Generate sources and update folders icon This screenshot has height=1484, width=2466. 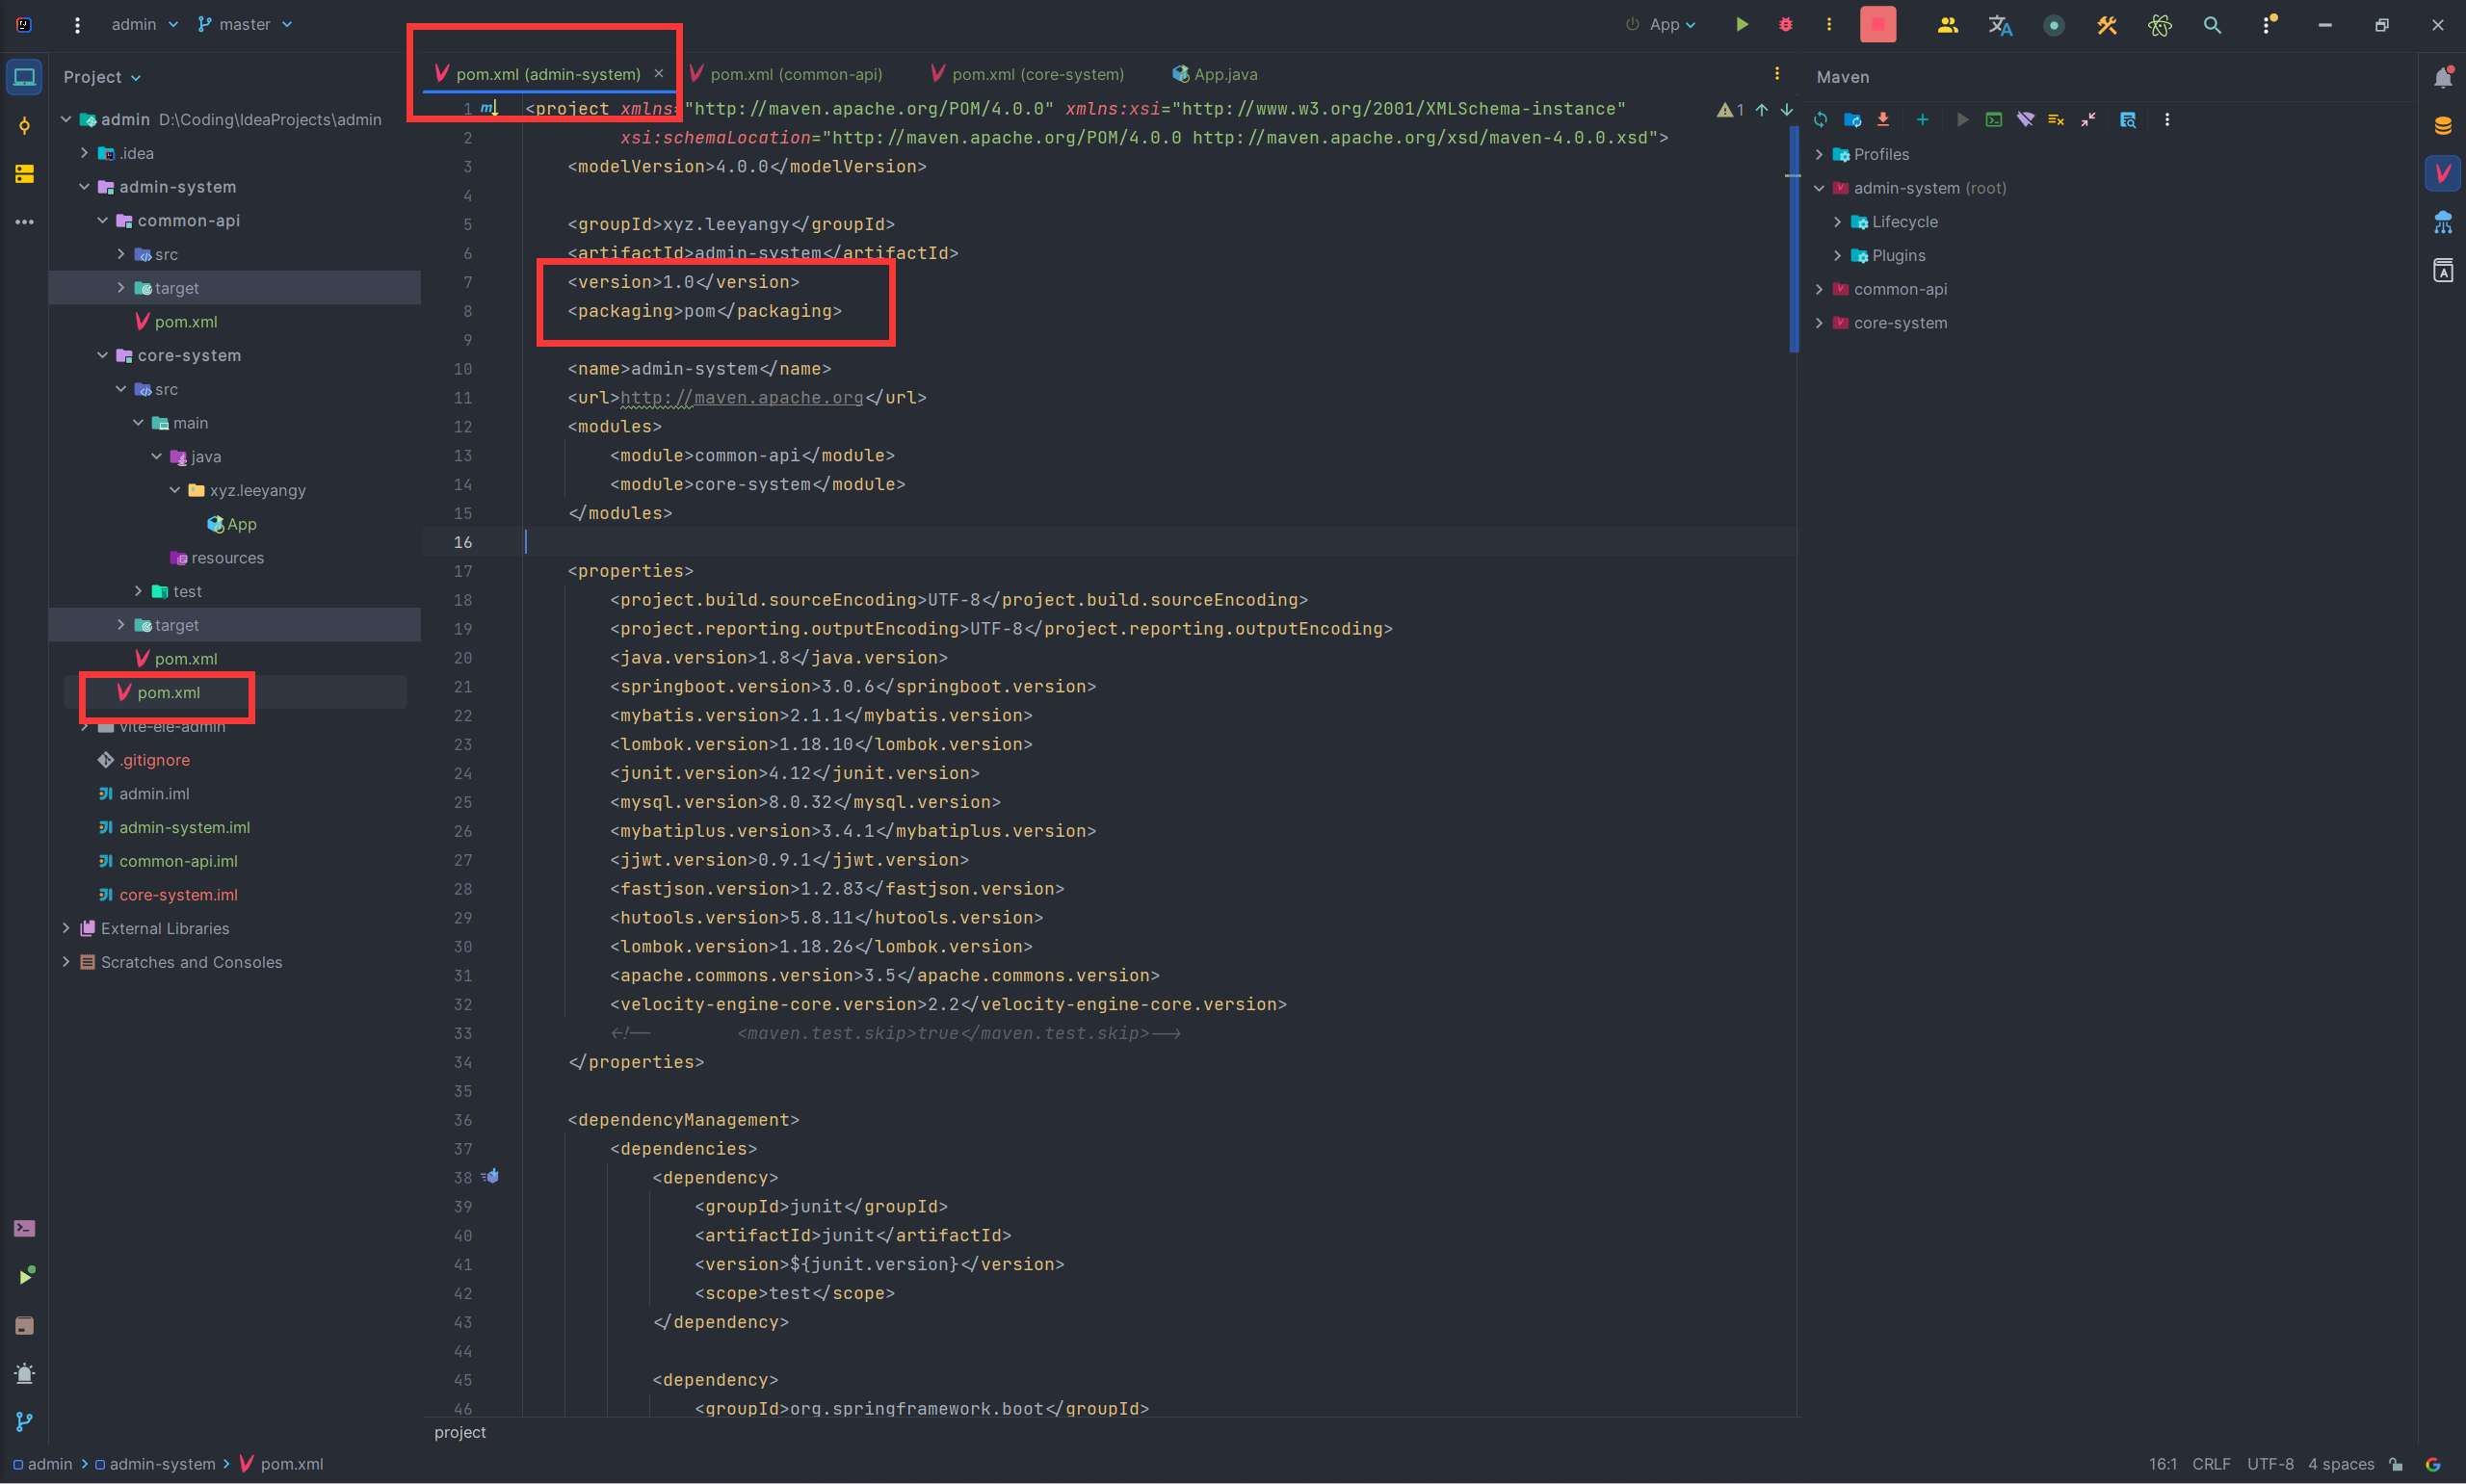[1852, 120]
